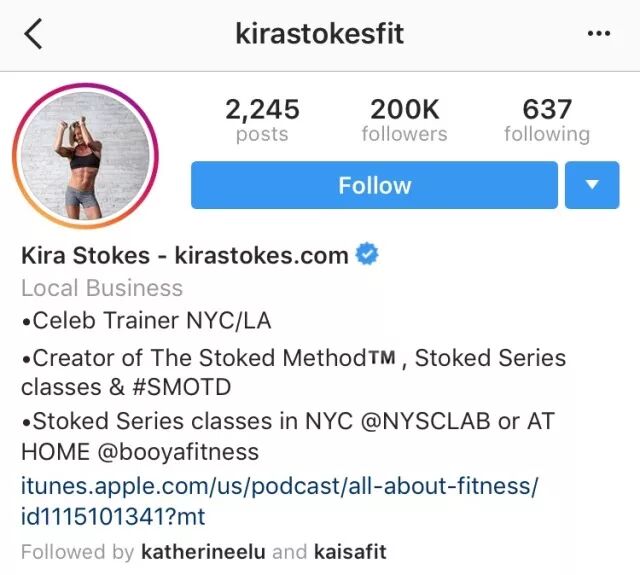The width and height of the screenshot is (640, 575).
Task: Open kaisafit's profile
Action: point(350,552)
